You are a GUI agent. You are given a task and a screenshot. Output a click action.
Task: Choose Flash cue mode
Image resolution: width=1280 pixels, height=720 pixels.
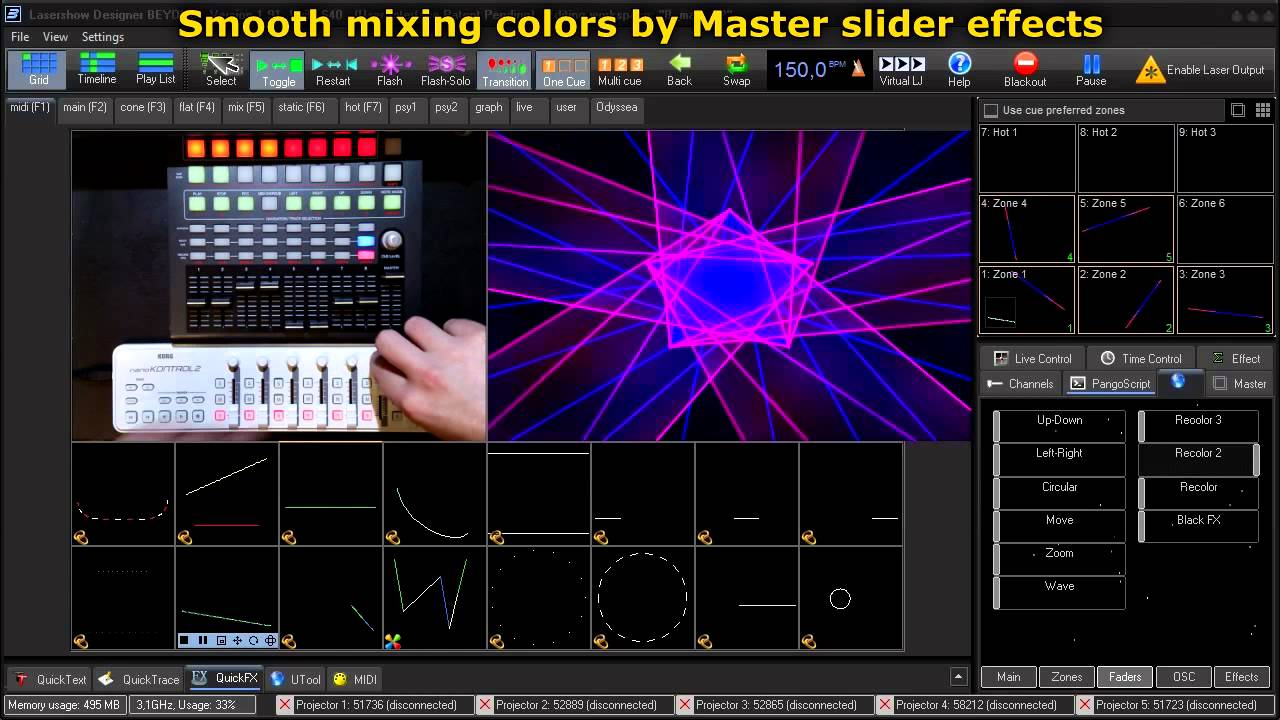390,70
